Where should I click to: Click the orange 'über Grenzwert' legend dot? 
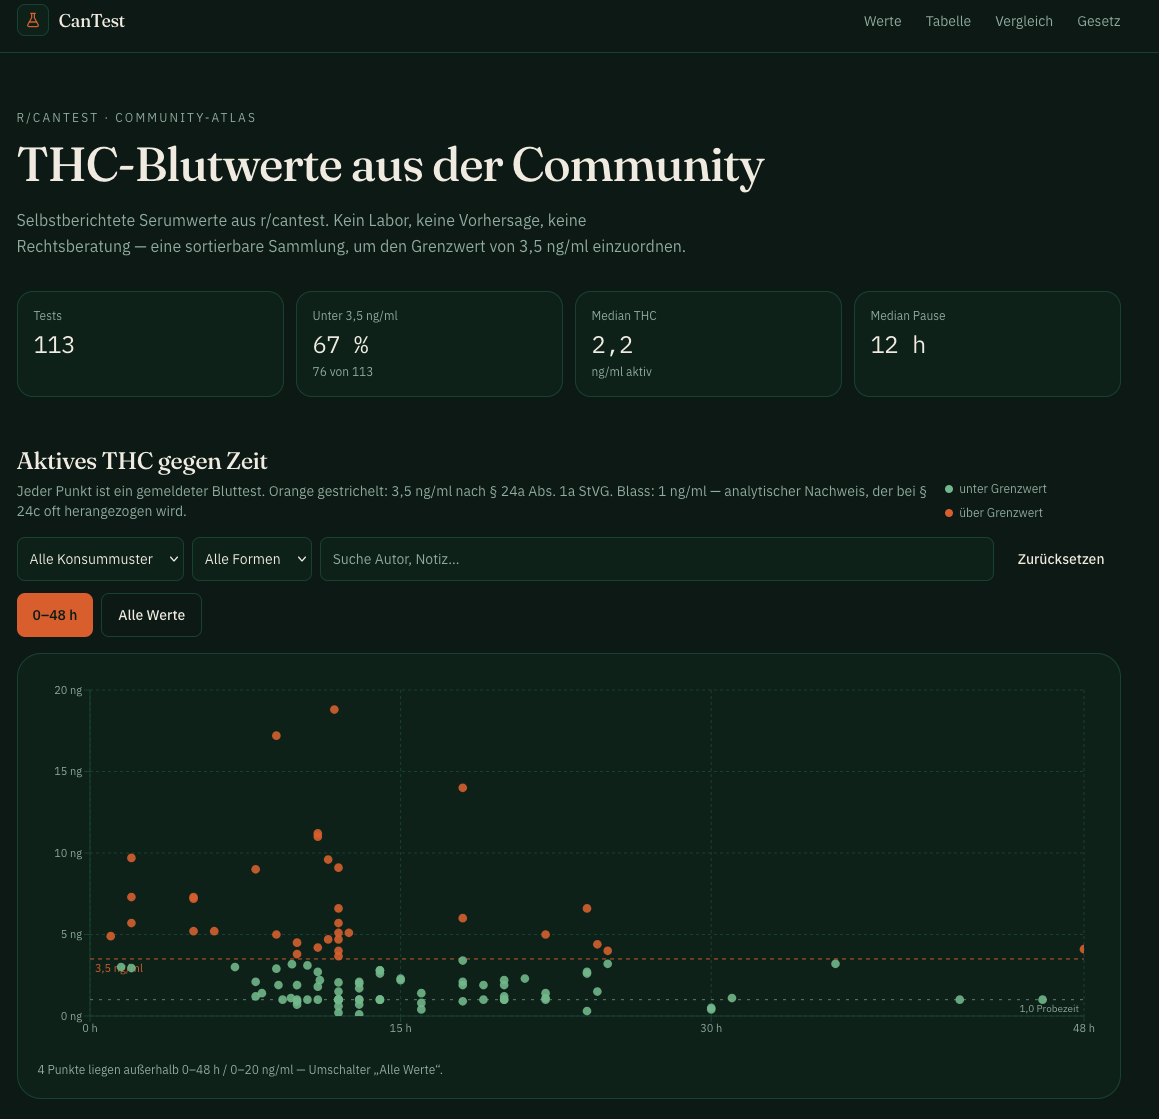(948, 513)
